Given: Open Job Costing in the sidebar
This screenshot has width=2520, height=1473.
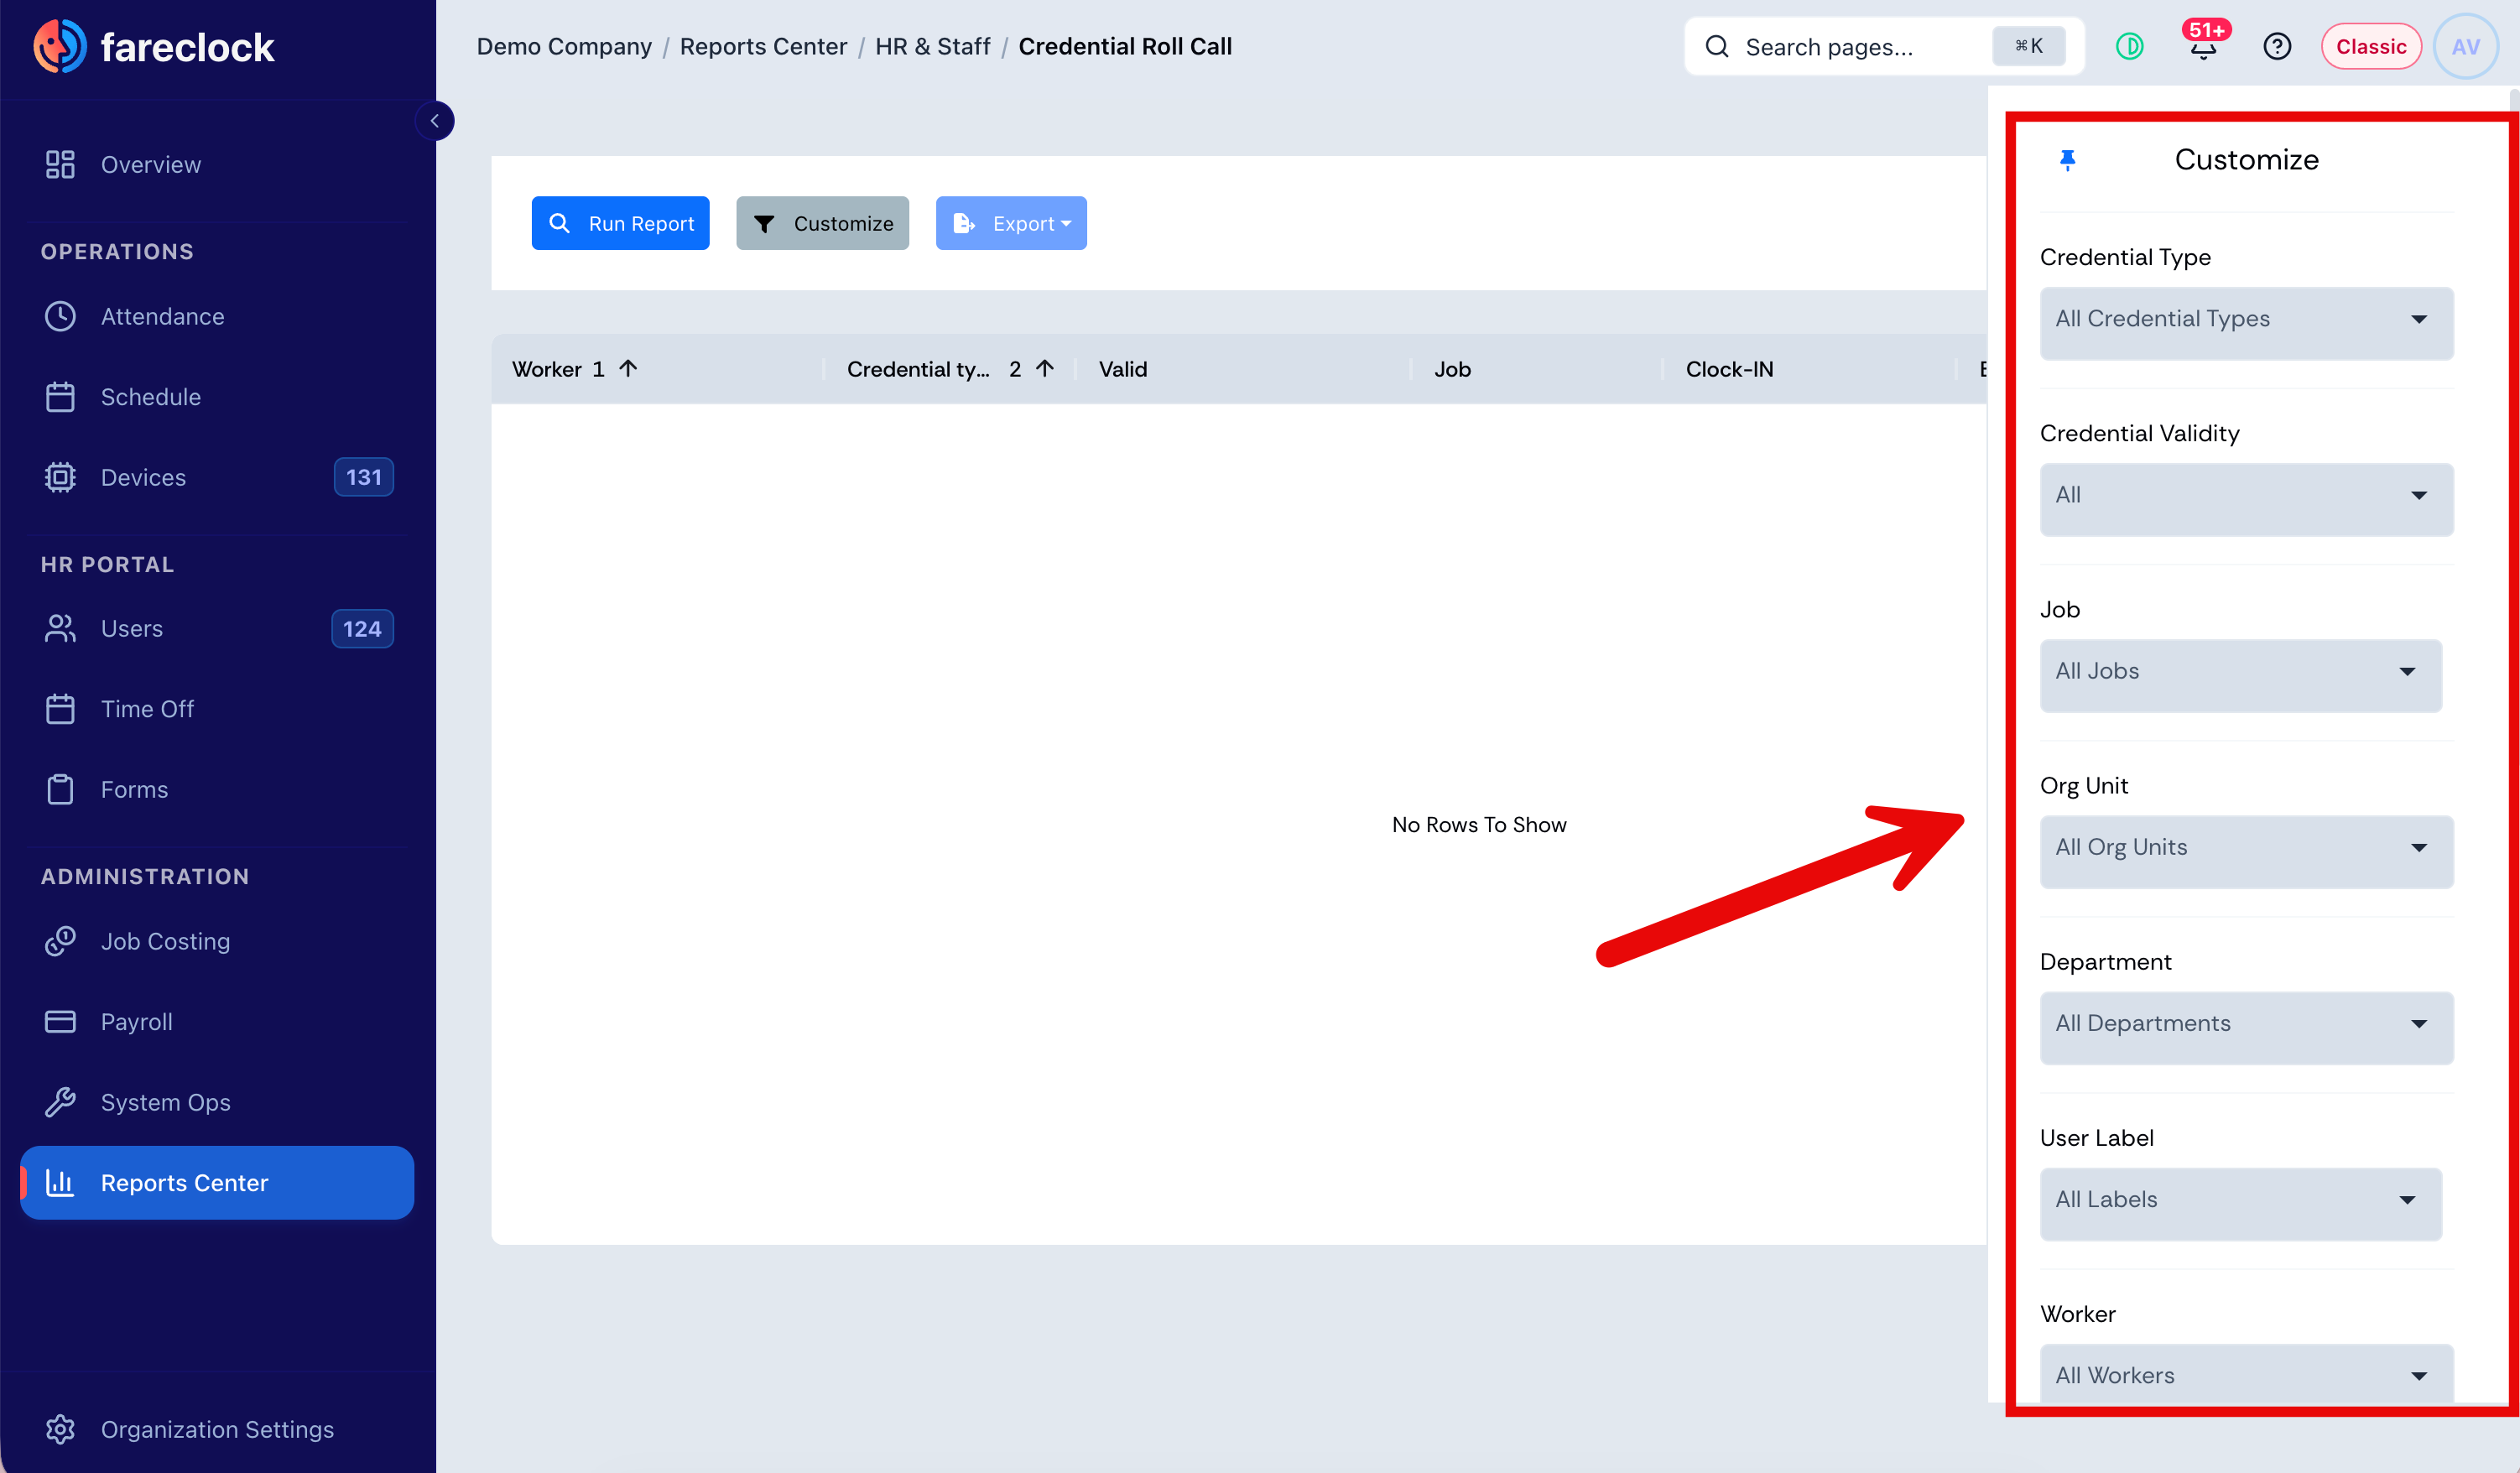Looking at the screenshot, I should coord(165,941).
